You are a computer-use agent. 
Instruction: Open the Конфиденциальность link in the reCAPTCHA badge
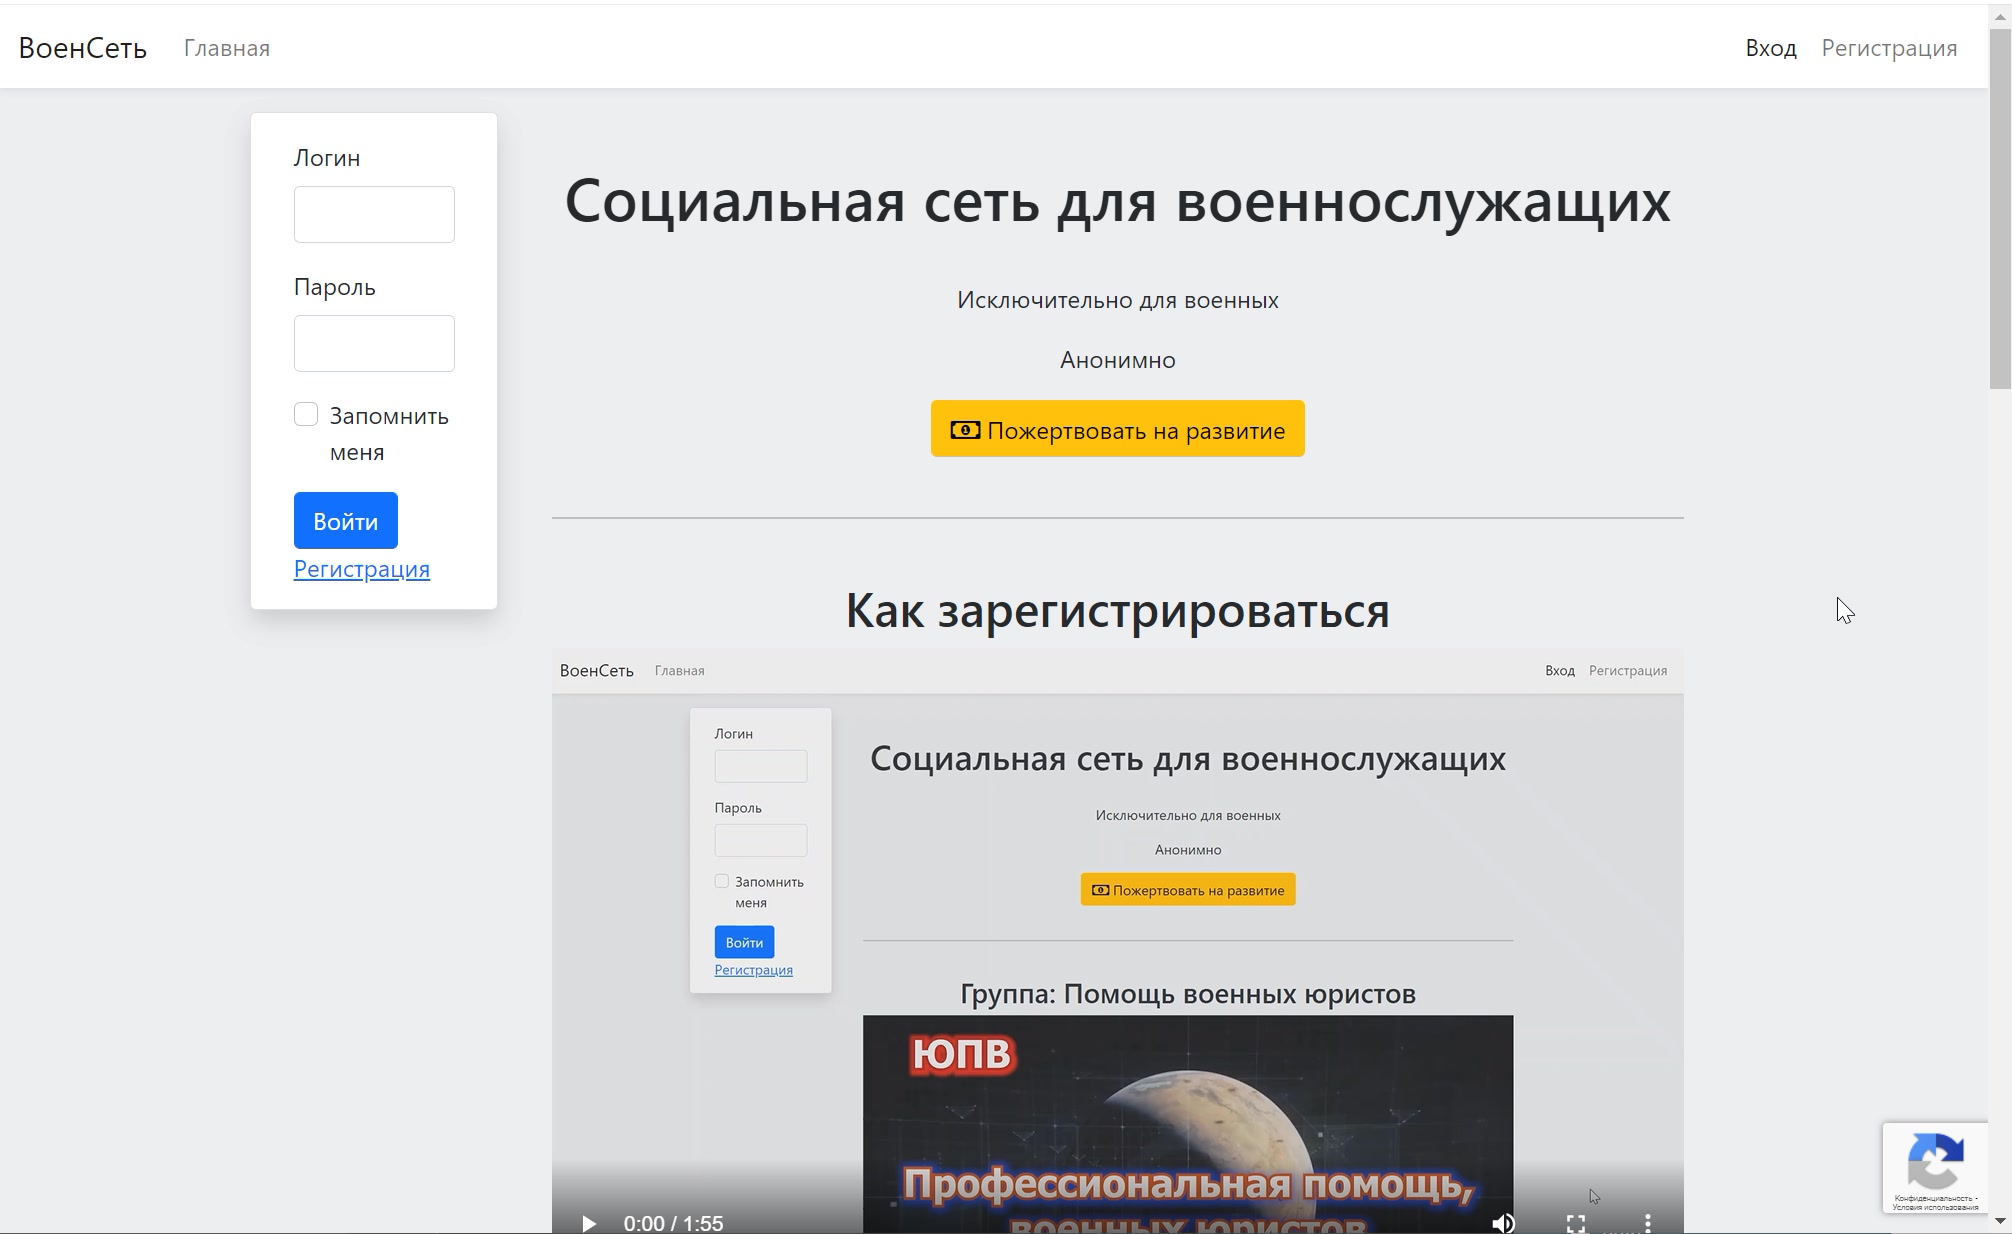click(1932, 1198)
